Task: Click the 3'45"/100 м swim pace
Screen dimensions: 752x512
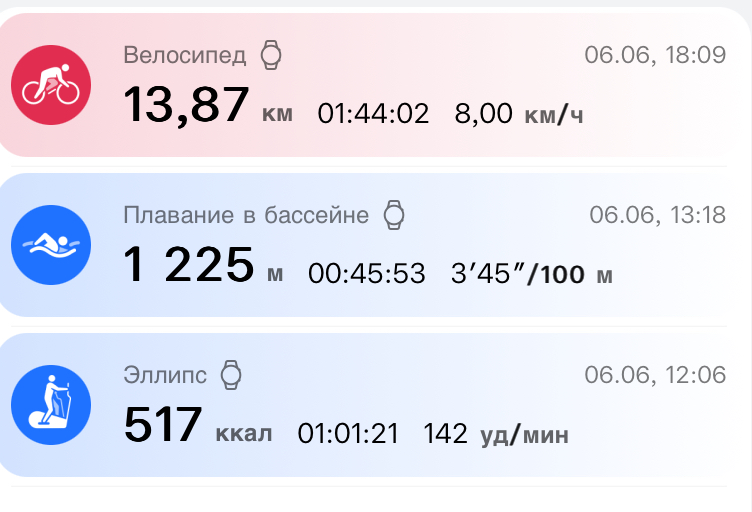Action: pyautogui.click(x=533, y=273)
